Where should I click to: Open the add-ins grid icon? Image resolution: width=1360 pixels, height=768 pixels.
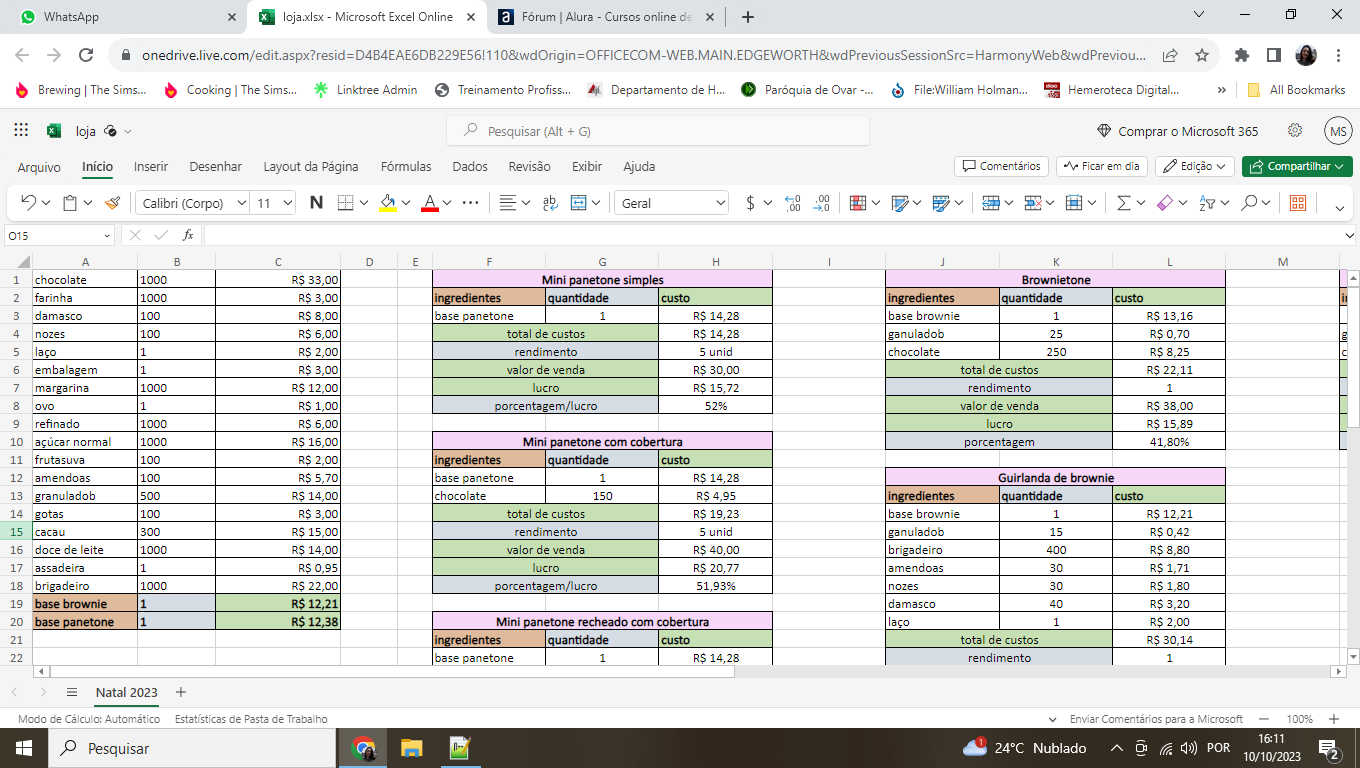1298,203
